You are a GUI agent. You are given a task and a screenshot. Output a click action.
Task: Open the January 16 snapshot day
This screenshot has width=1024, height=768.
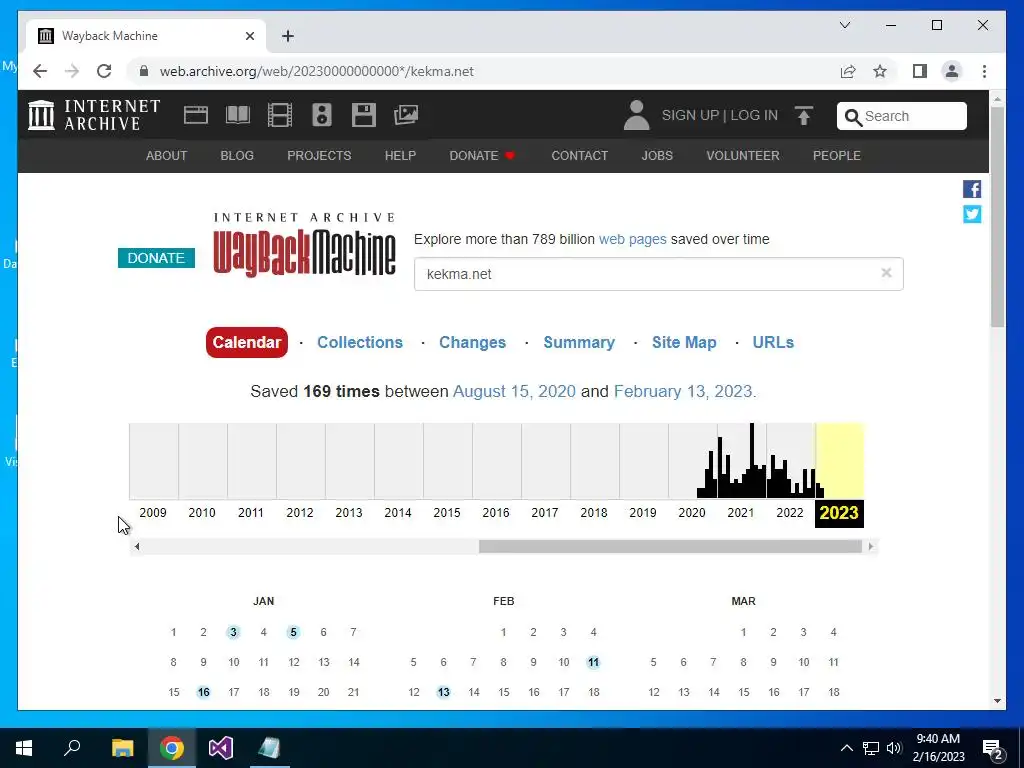click(x=204, y=692)
